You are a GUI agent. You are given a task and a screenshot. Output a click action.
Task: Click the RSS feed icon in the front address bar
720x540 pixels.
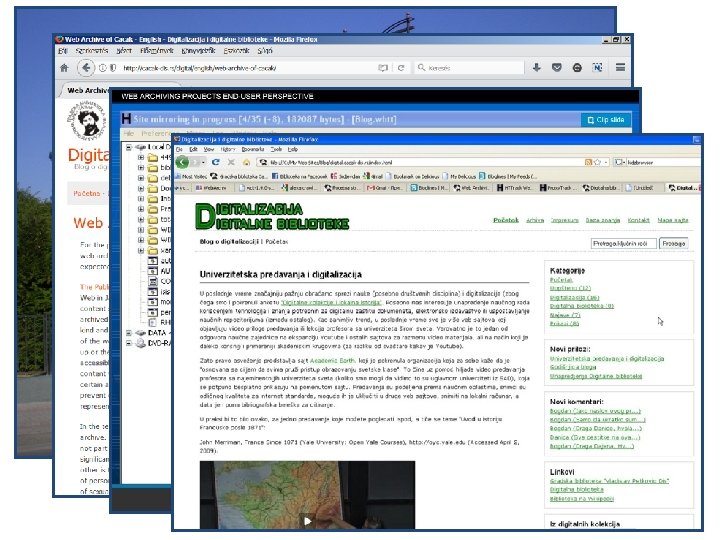(x=588, y=162)
